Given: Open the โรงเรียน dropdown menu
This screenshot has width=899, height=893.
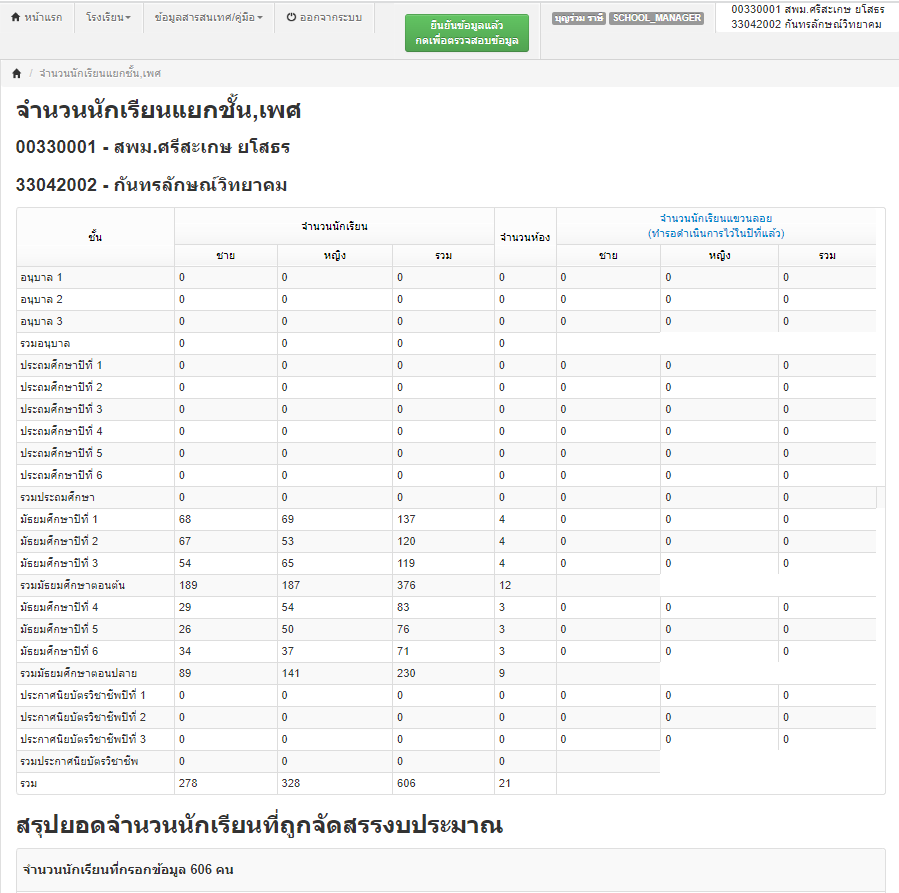Looking at the screenshot, I should coord(108,18).
